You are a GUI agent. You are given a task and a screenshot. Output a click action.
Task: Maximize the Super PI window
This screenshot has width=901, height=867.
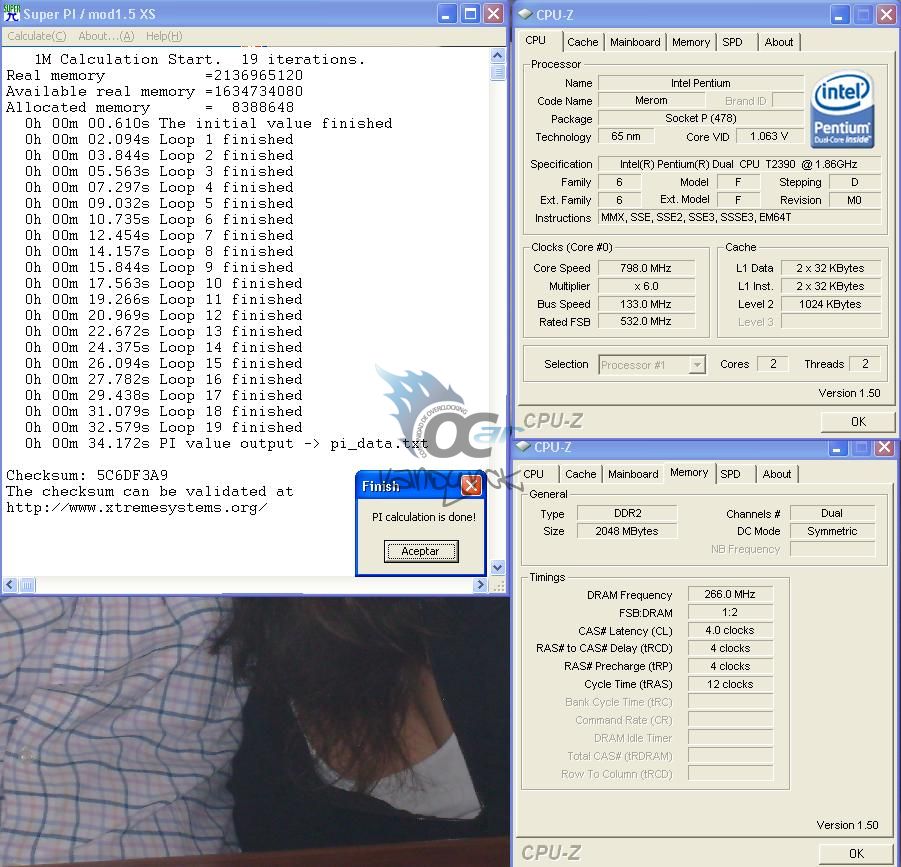click(x=470, y=14)
